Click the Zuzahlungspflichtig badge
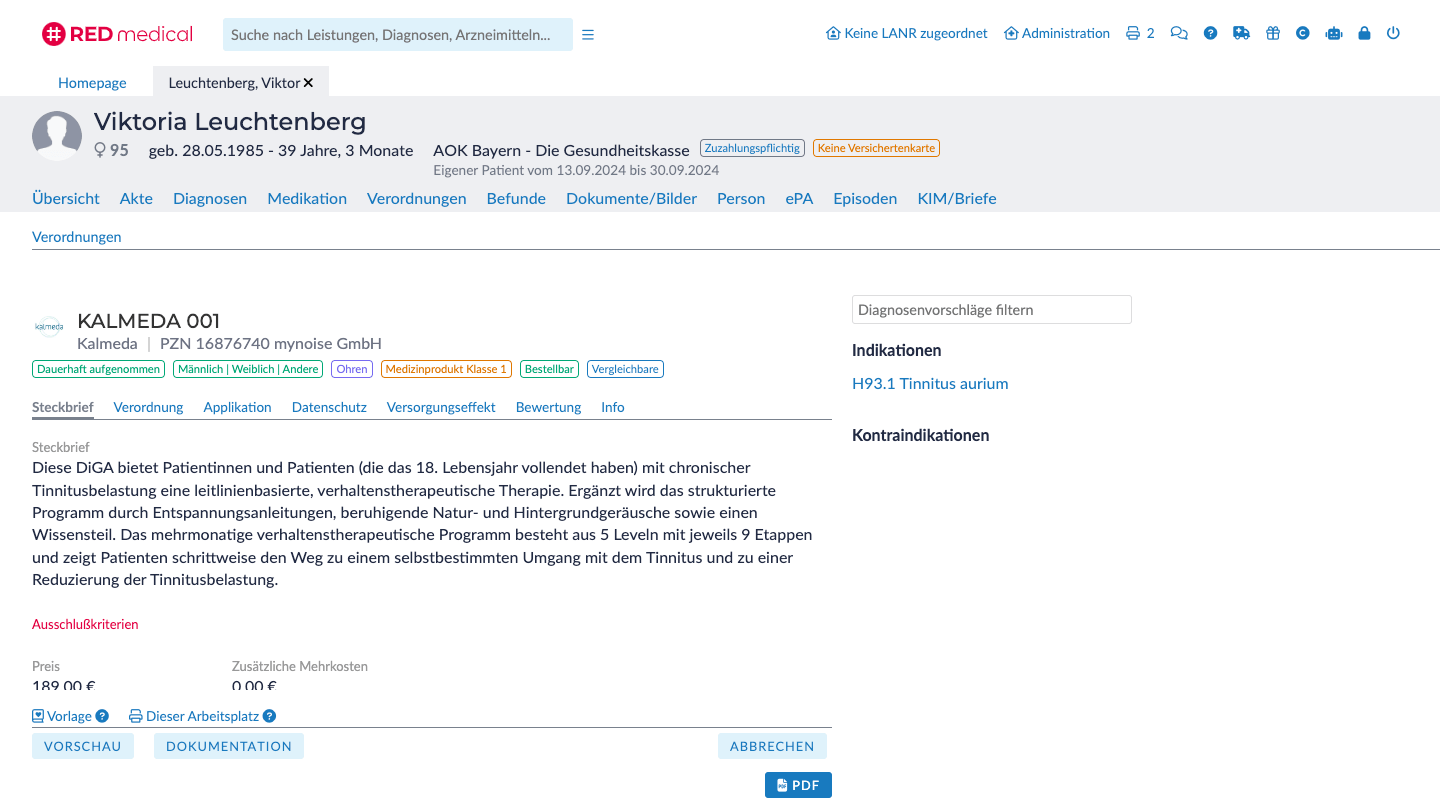Image resolution: width=1440 pixels, height=810 pixels. [752, 148]
